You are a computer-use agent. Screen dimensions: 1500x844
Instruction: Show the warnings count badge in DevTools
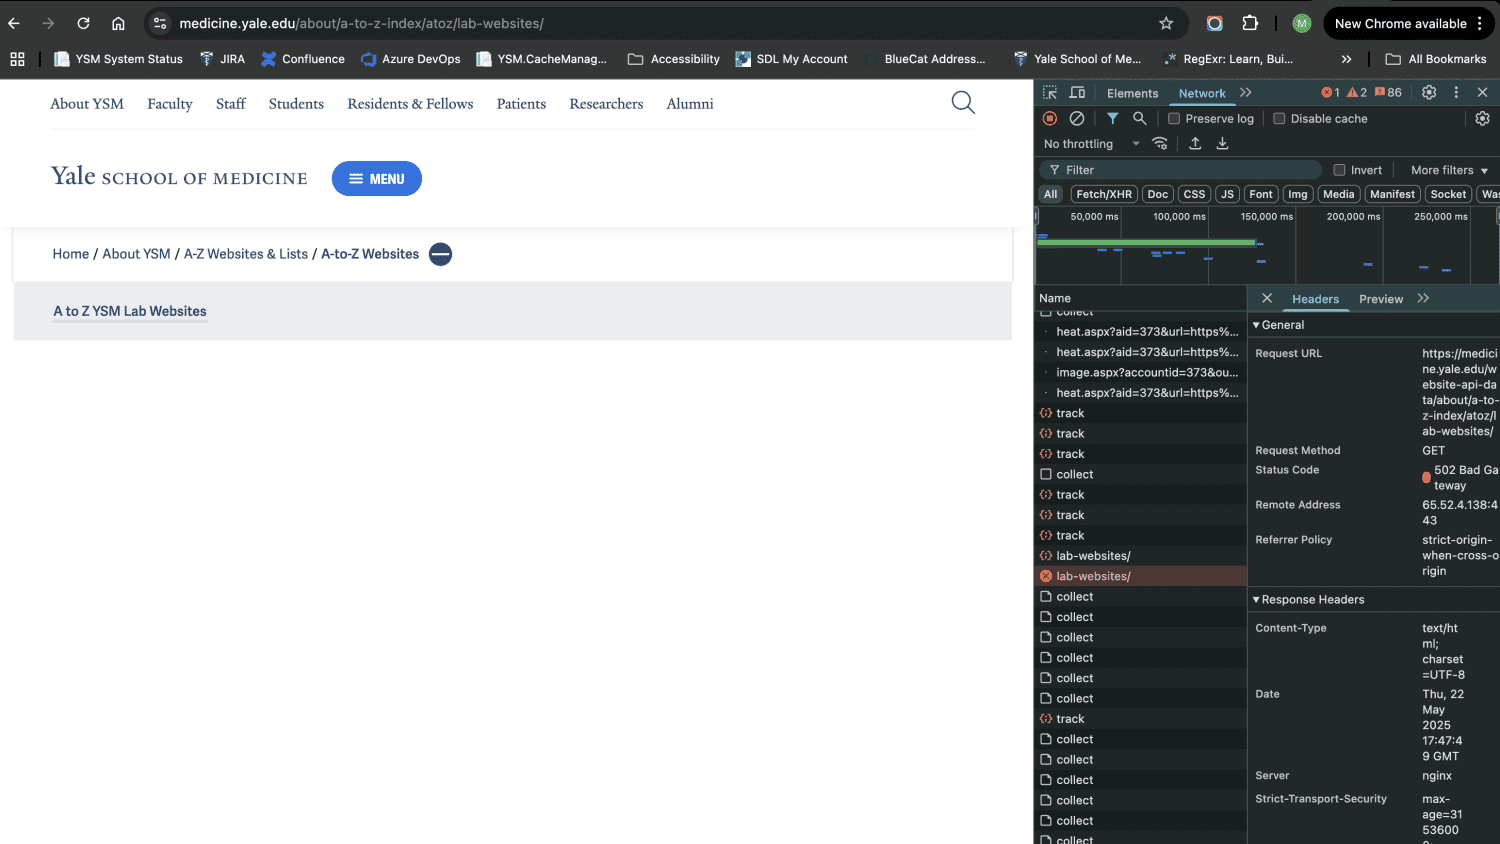click(1357, 92)
